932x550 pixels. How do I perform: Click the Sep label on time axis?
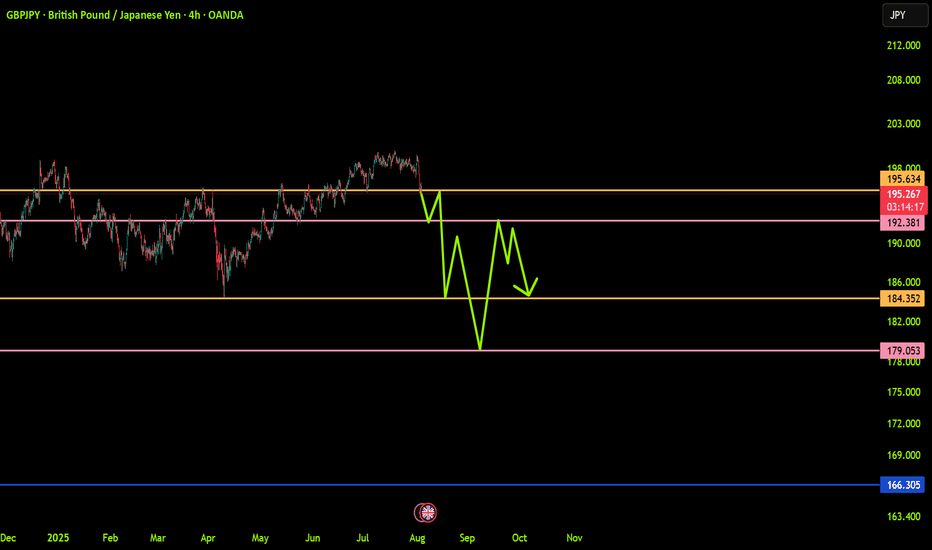pyautogui.click(x=467, y=538)
